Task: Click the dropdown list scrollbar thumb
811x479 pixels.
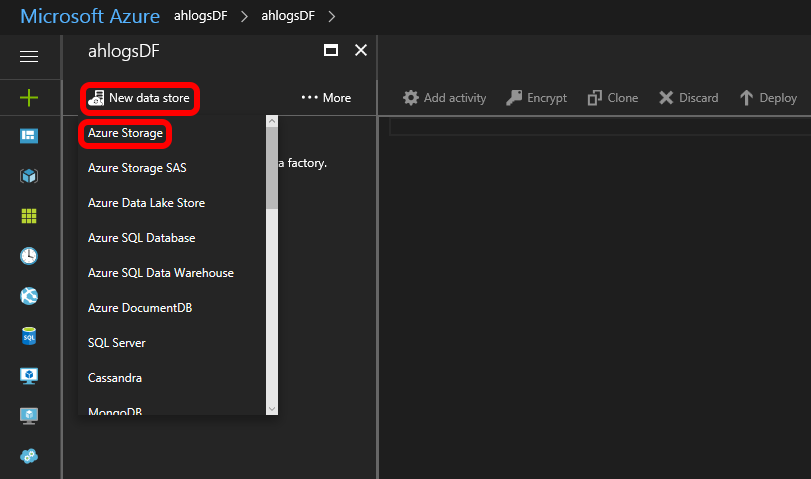Action: (272, 168)
